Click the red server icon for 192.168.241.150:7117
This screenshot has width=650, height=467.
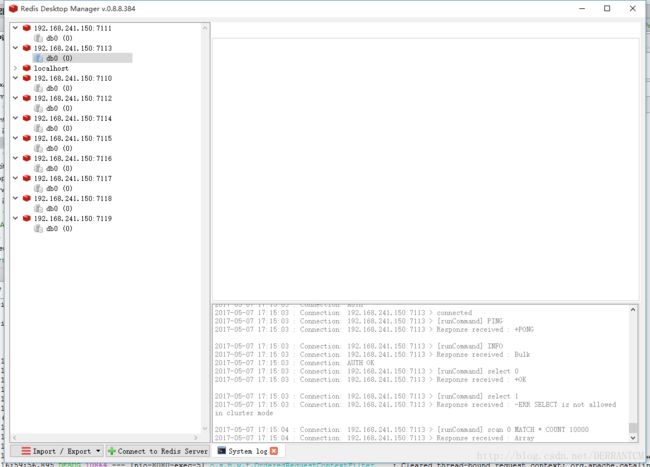(x=27, y=178)
